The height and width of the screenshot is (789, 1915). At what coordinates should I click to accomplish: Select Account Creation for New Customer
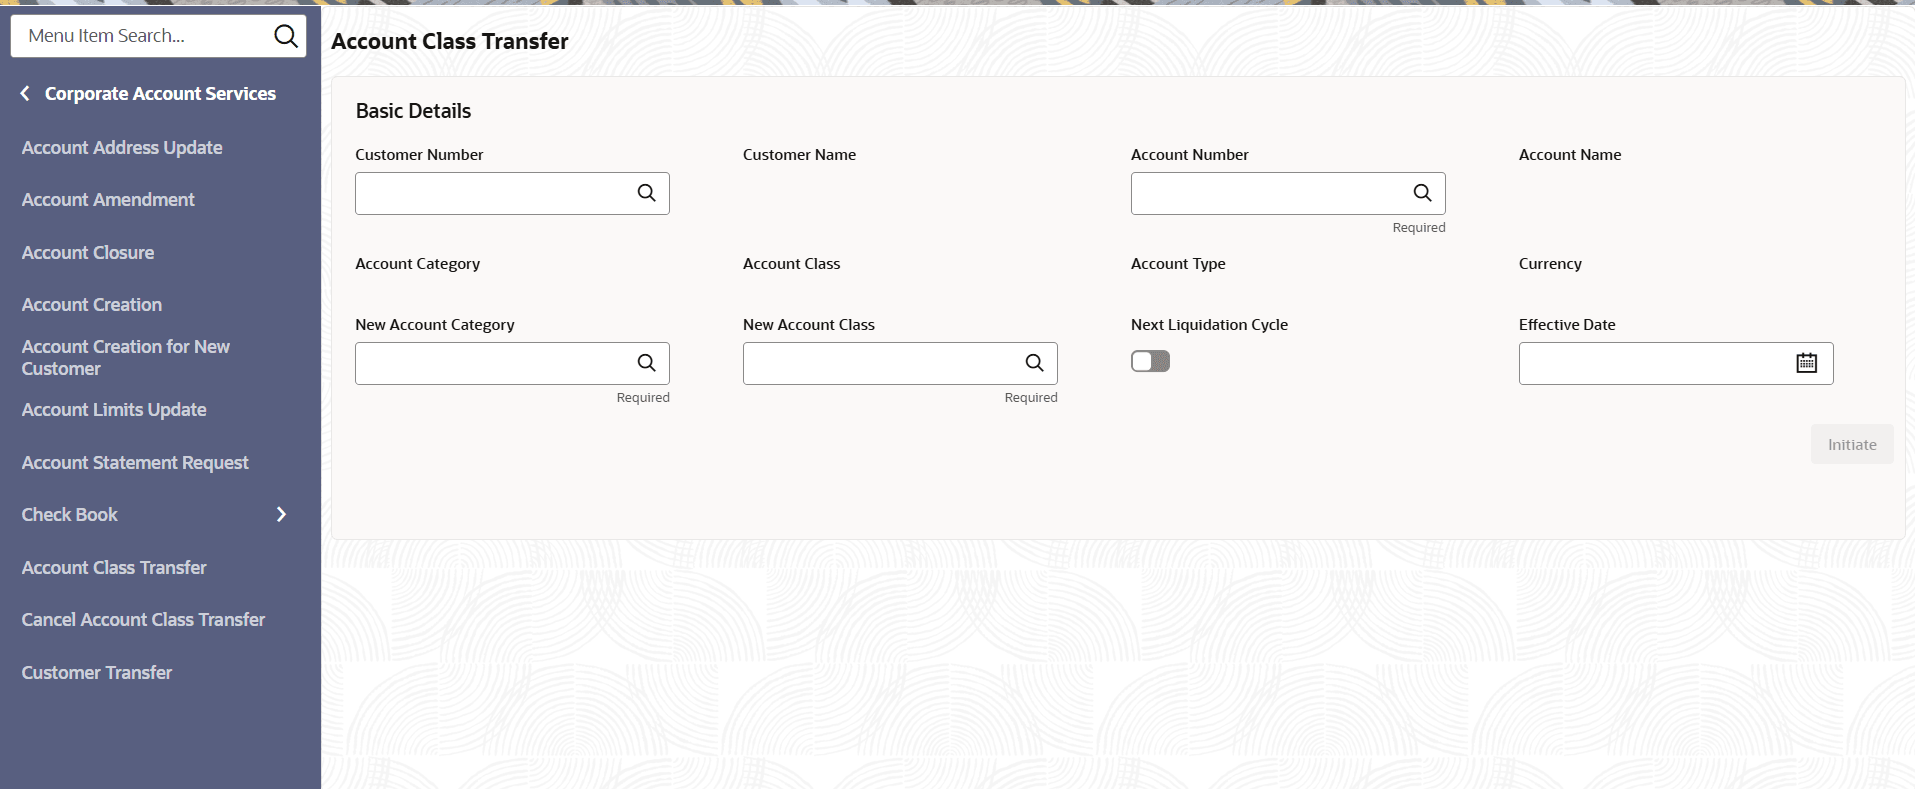126,358
